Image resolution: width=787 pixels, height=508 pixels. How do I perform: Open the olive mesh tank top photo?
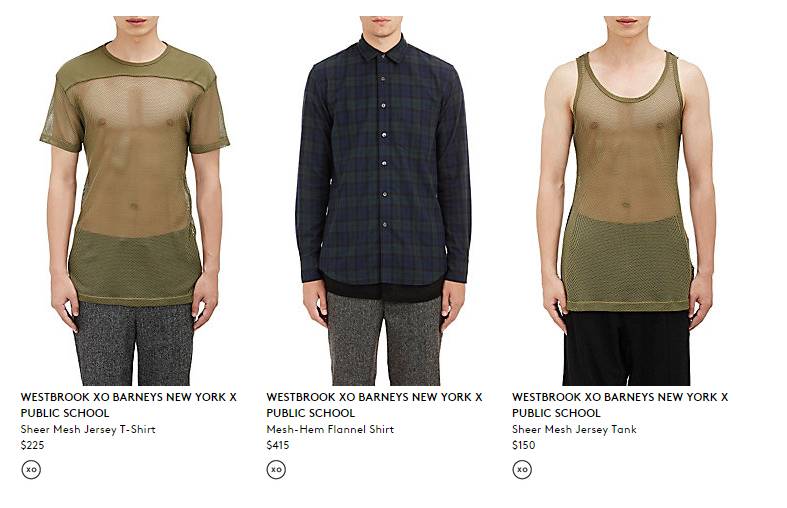tap(626, 201)
